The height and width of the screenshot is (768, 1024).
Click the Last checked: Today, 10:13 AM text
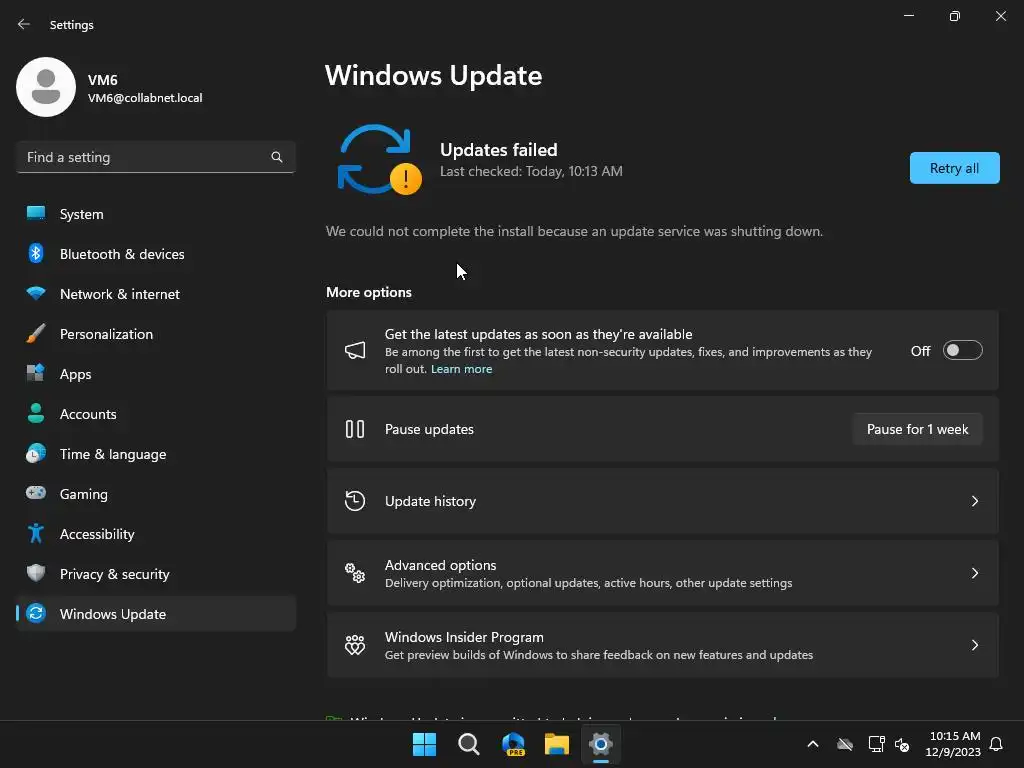tap(531, 171)
